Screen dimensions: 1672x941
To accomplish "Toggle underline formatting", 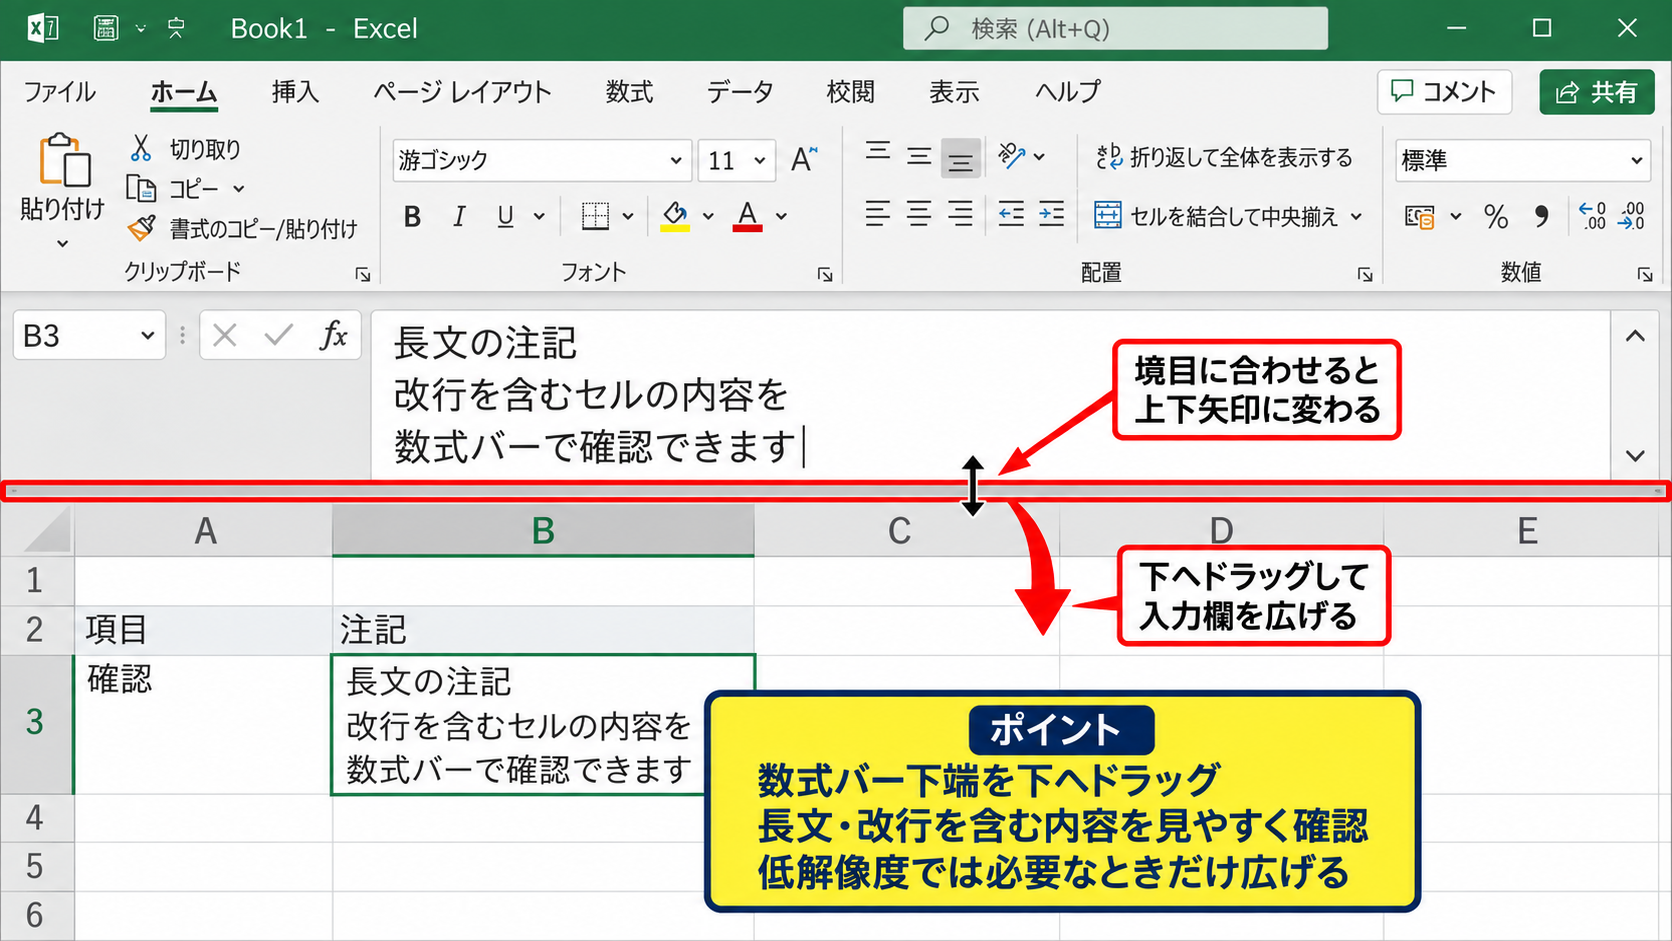I will click(506, 216).
